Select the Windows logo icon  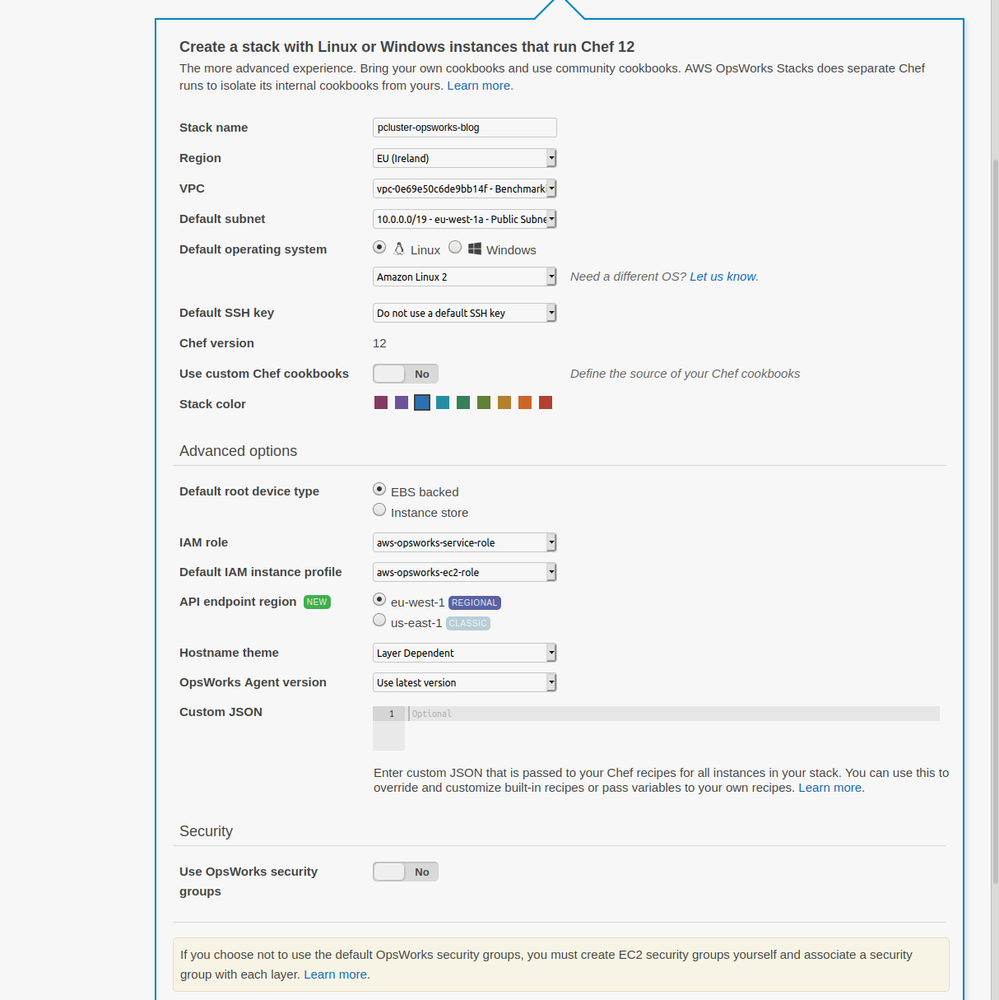476,248
